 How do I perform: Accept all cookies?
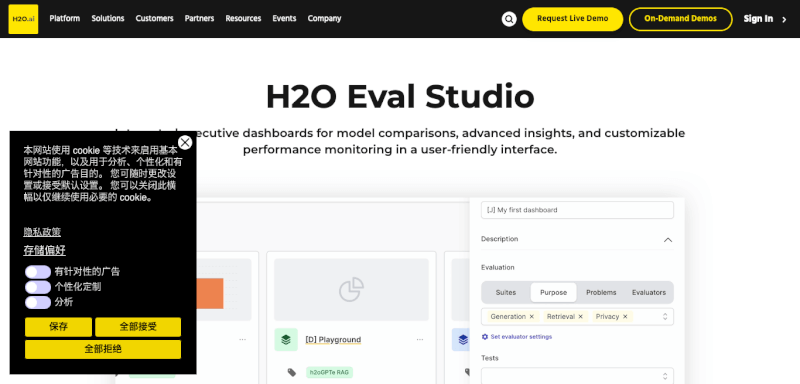coord(138,327)
